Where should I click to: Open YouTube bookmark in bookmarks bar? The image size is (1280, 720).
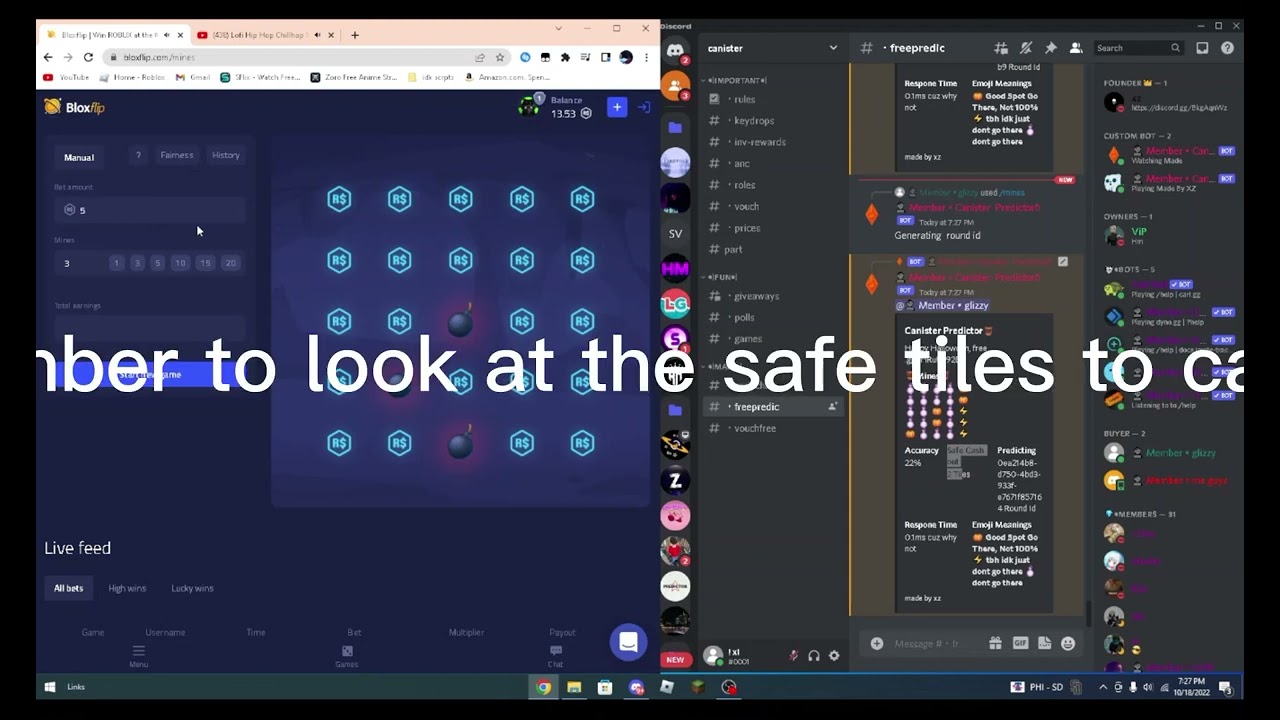(66, 77)
